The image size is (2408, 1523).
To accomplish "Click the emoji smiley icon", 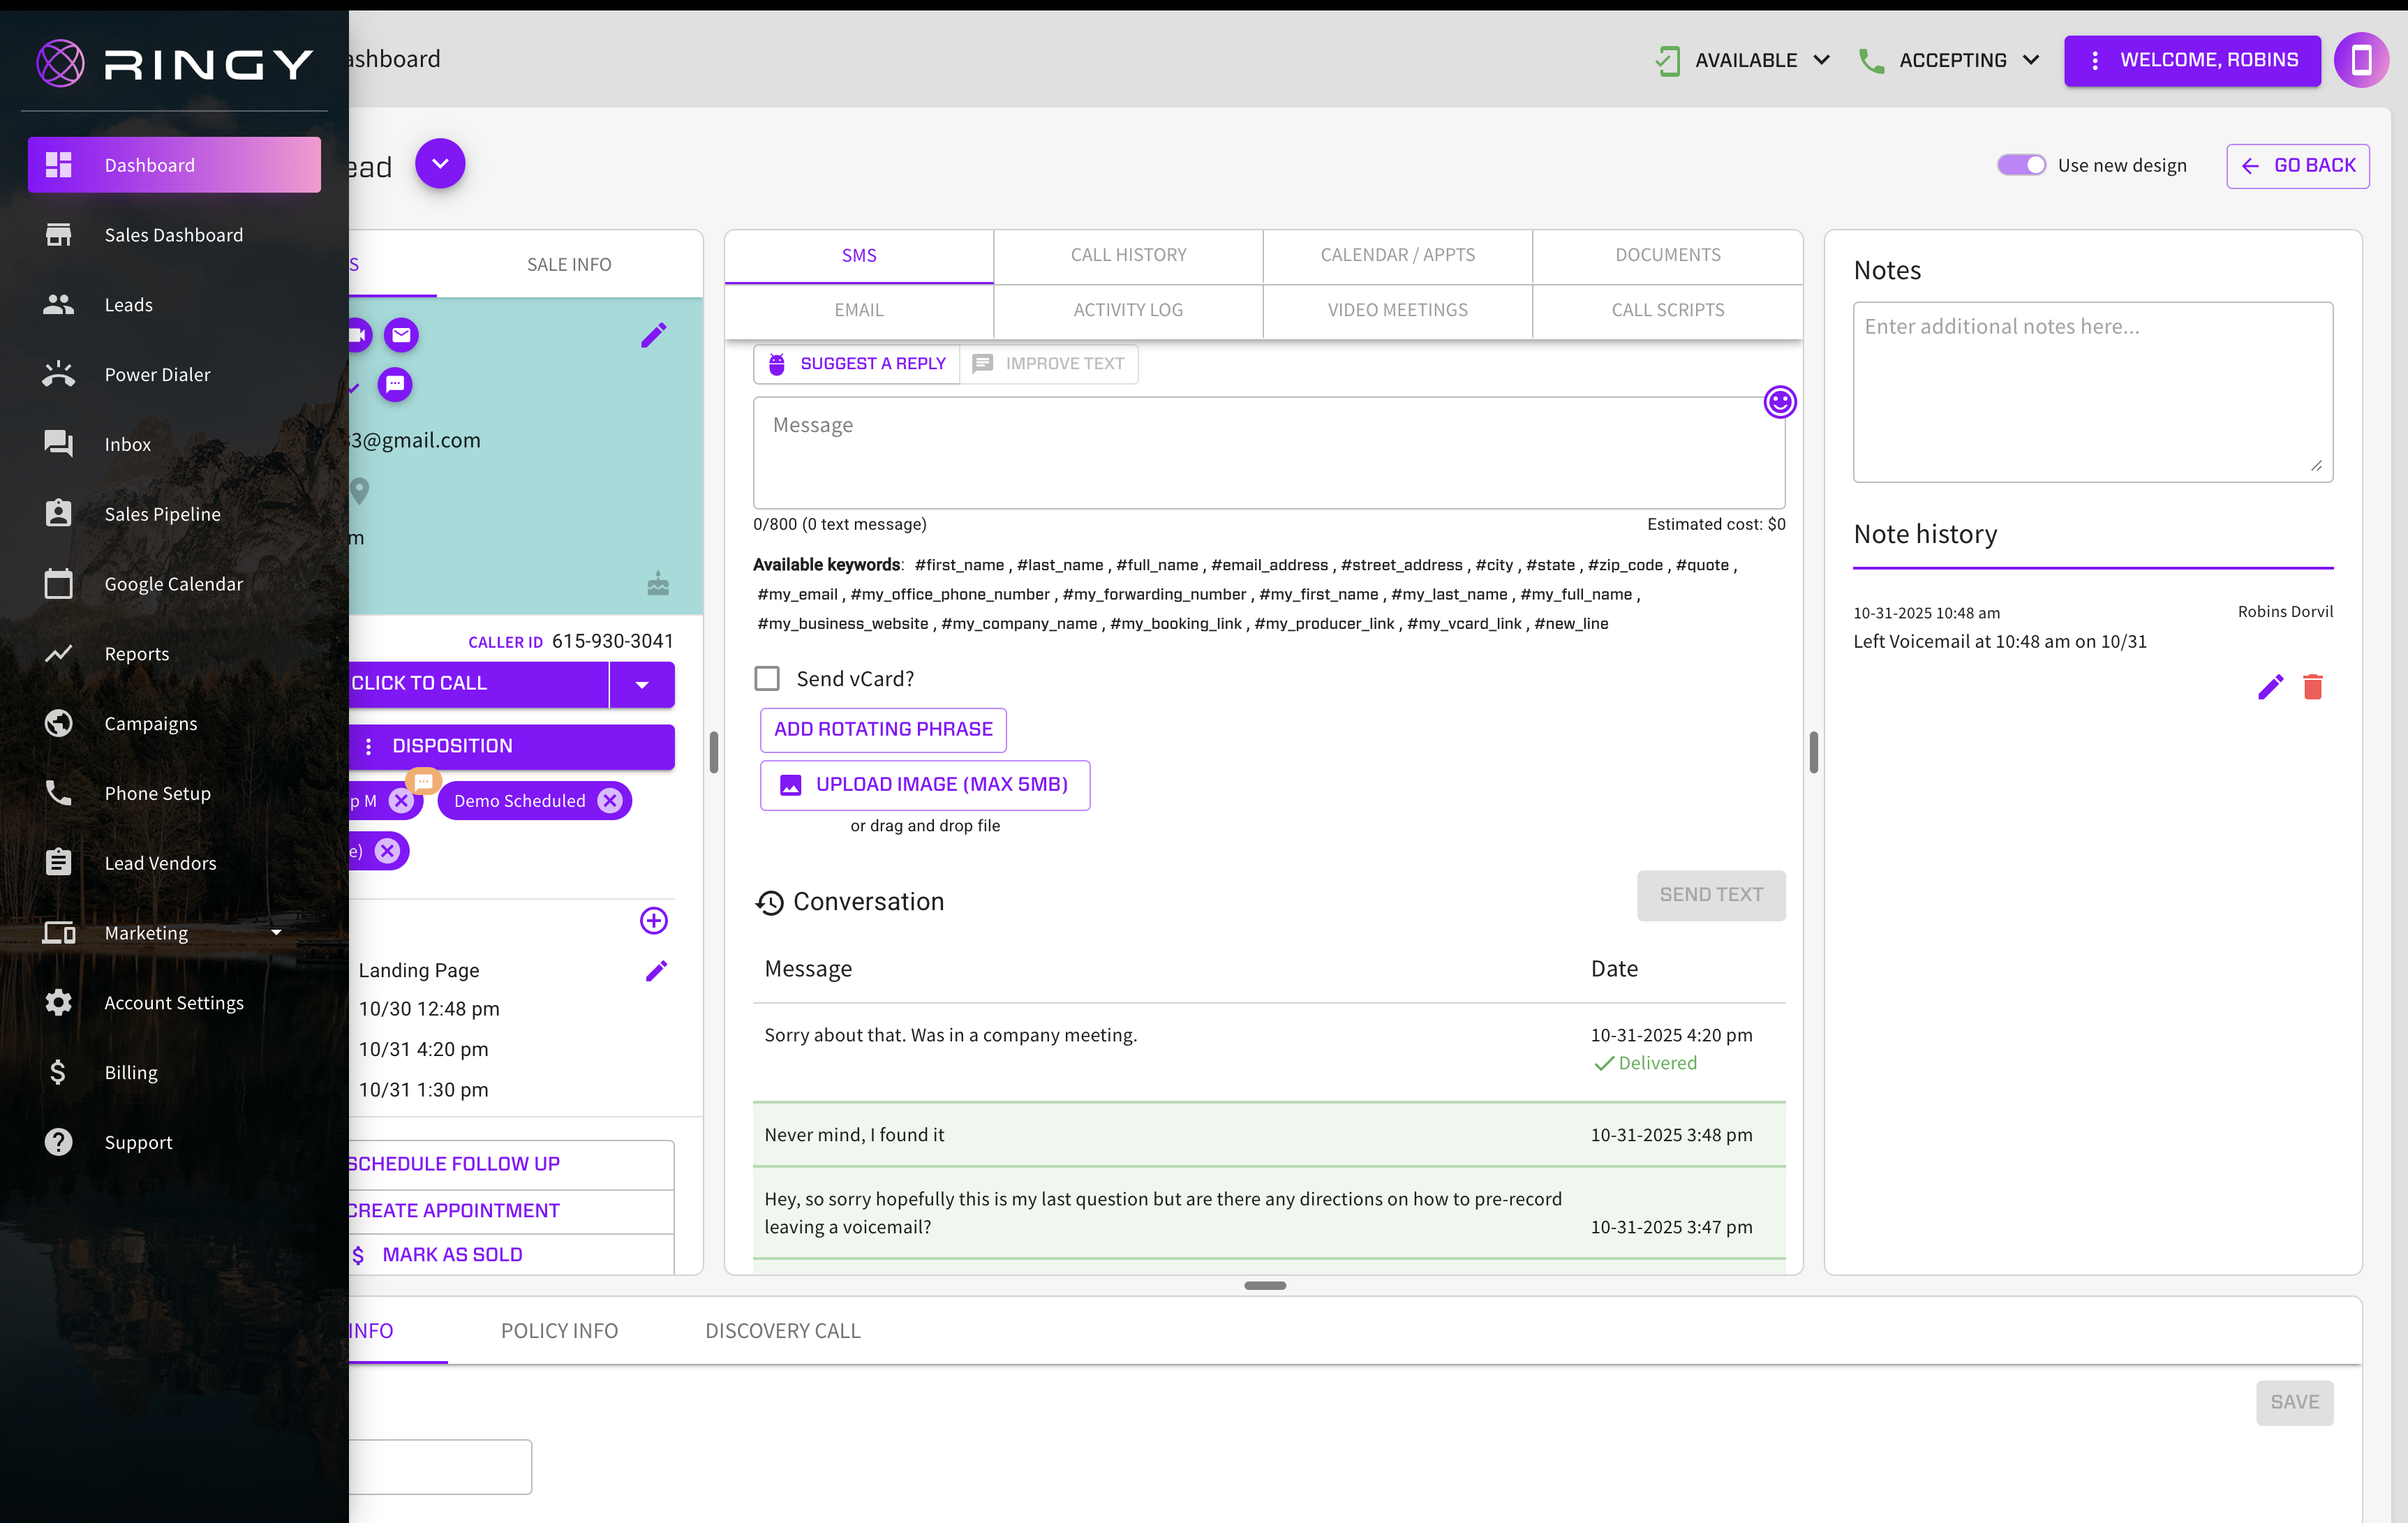I will click(x=1779, y=402).
